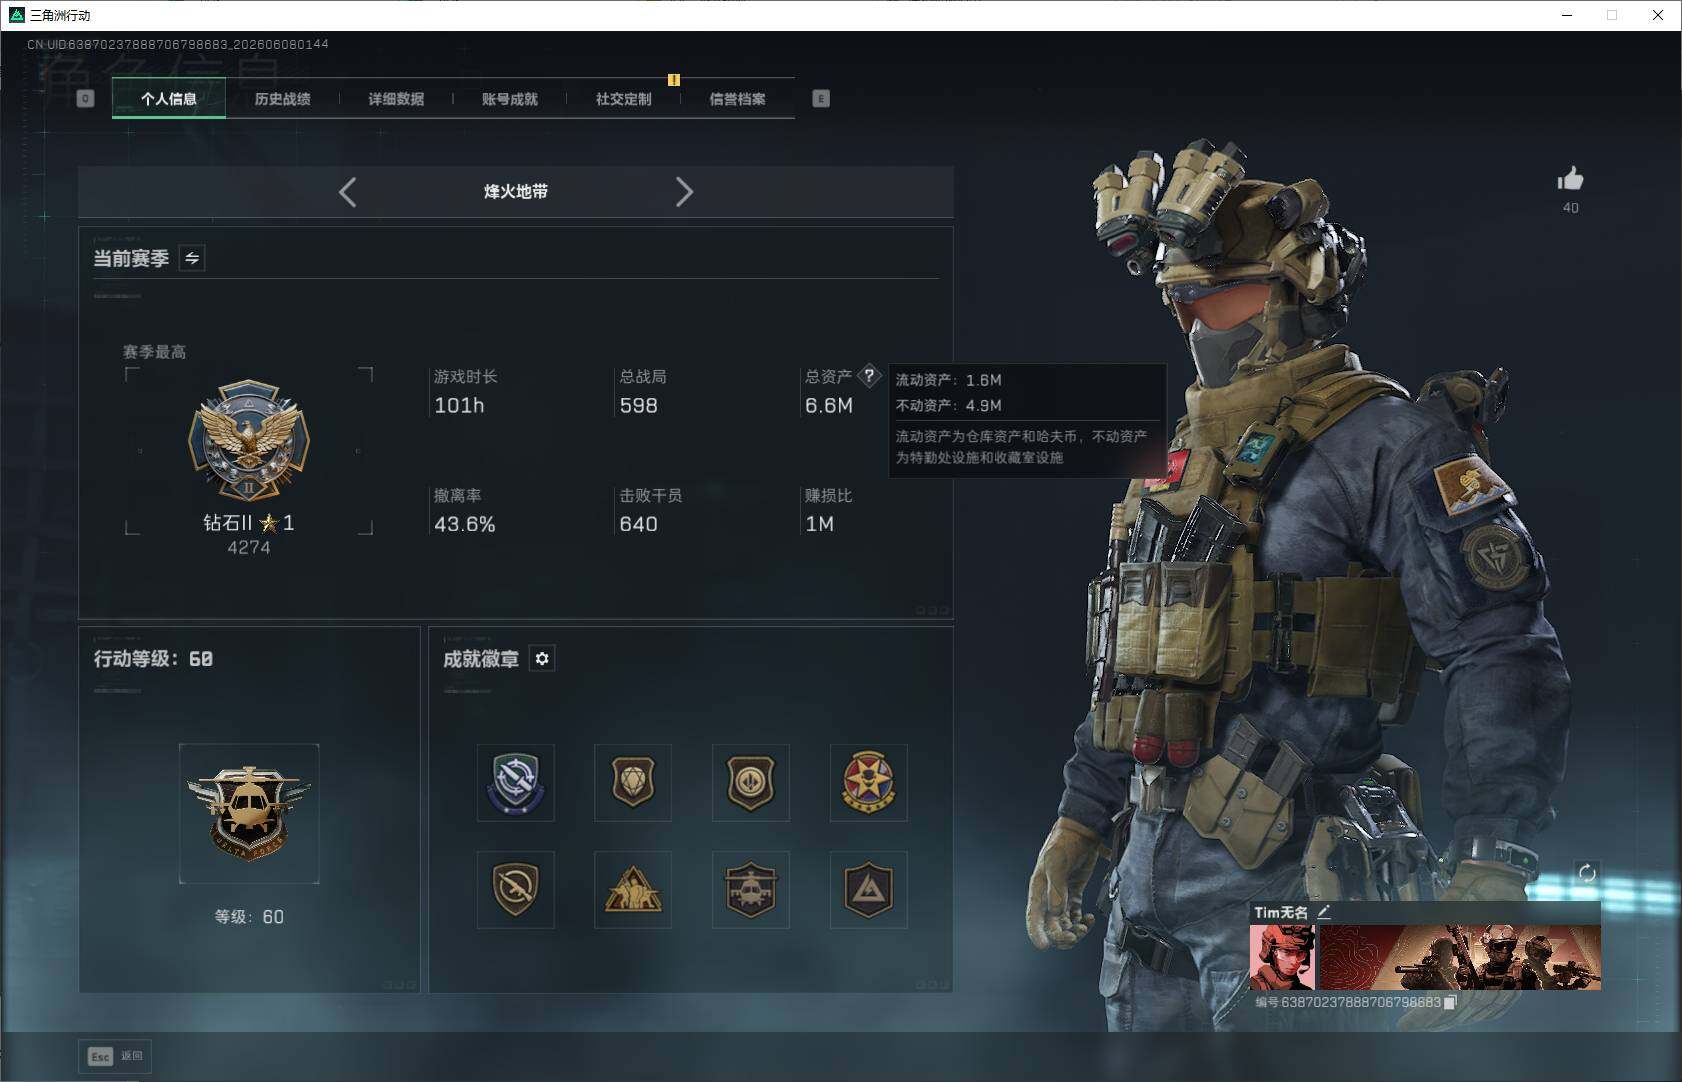Copy the player ID with the copy icon
The image size is (1682, 1082).
tap(1450, 1002)
